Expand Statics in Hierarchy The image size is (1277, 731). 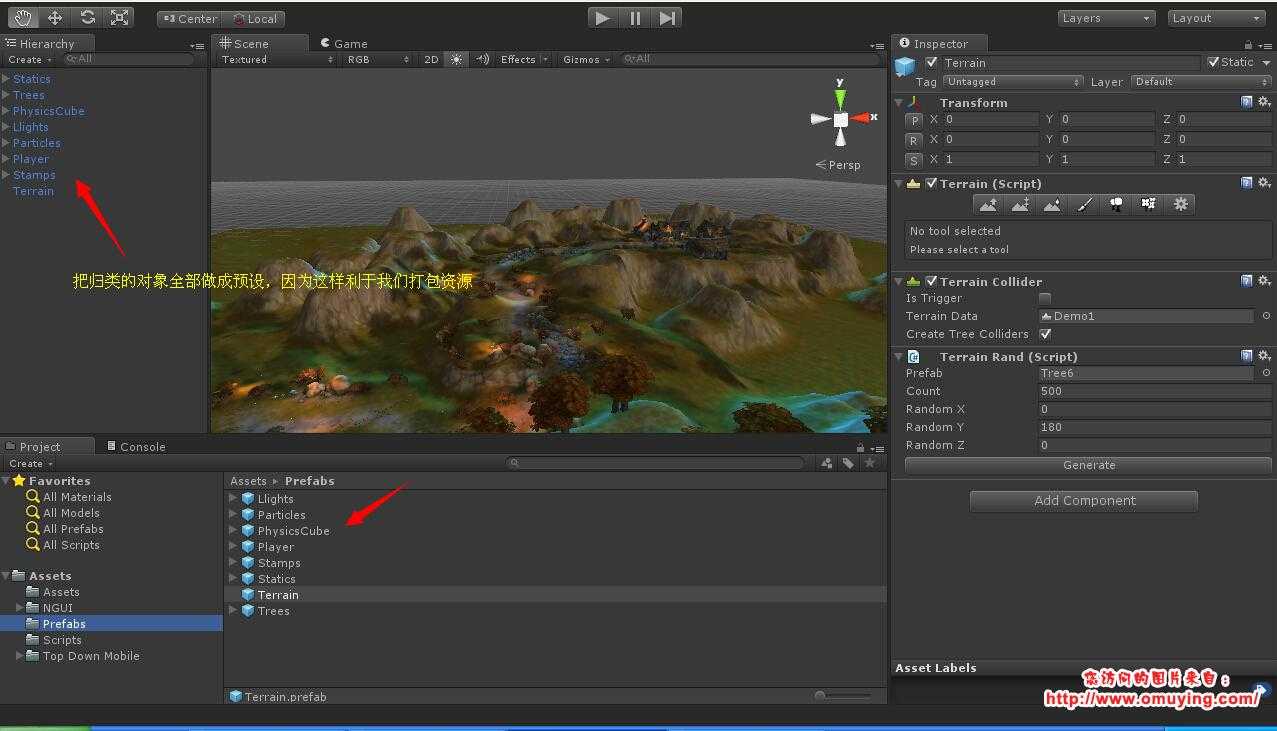(x=6, y=79)
